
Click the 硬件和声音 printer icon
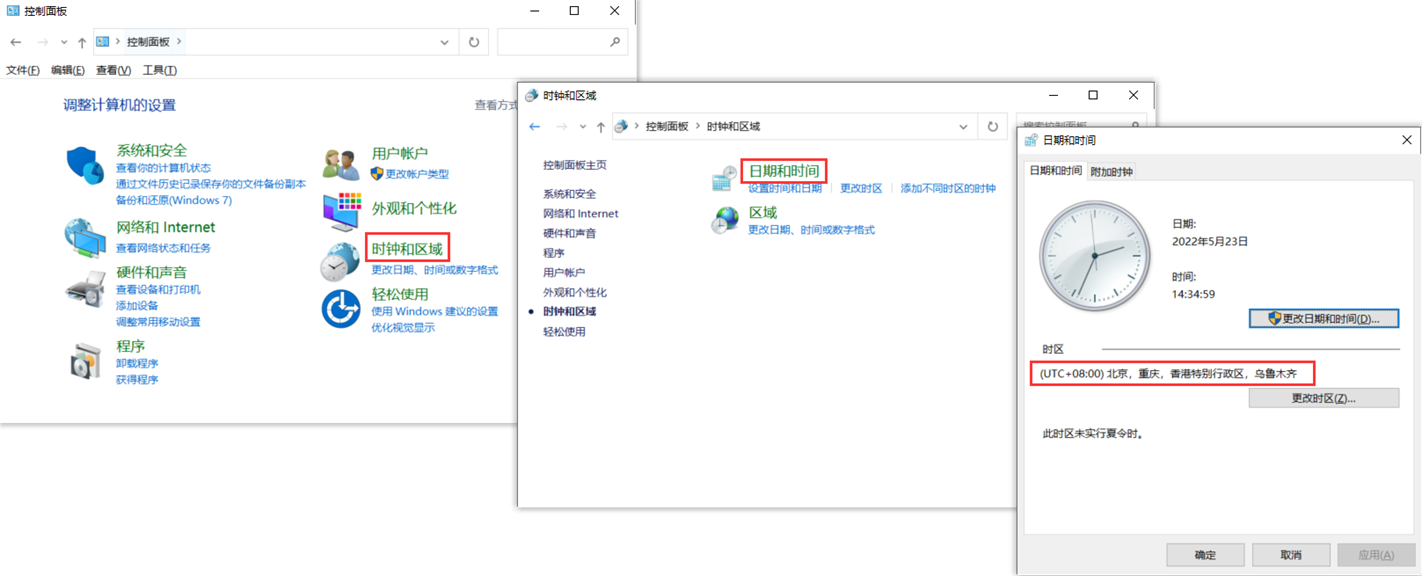85,289
